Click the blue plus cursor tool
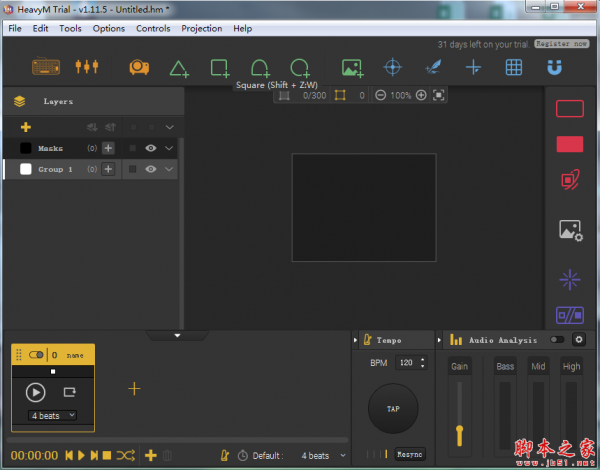The height and width of the screenshot is (470, 600). coord(473,67)
